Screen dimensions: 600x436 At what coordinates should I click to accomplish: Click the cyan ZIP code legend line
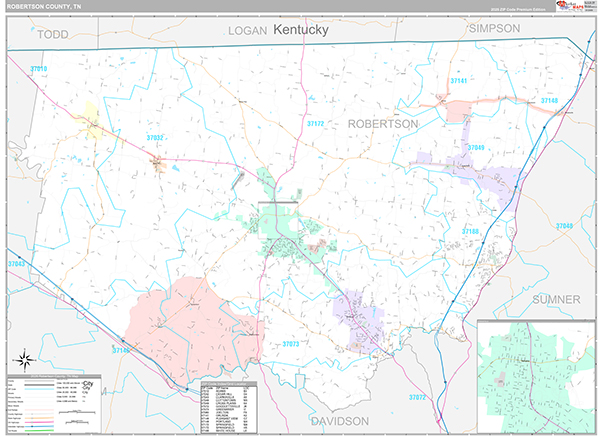[x=39, y=389]
